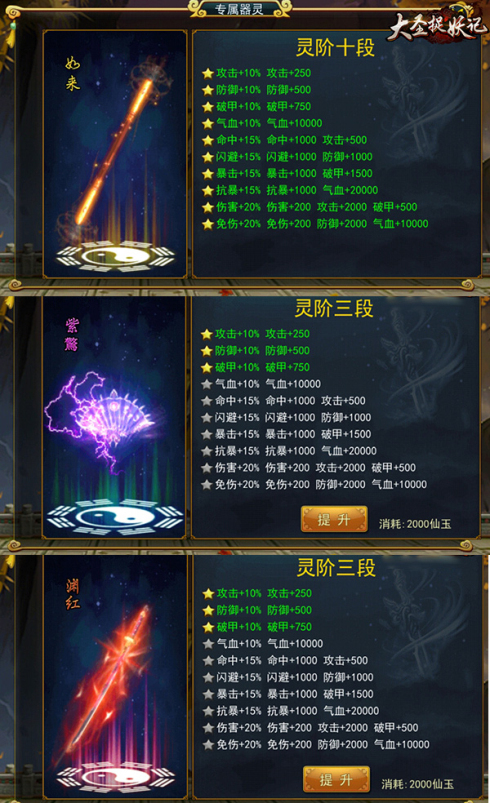The height and width of the screenshot is (803, 490).
Task: Click gray star beside 气血+10% in 紫鸾 panel
Action: click(206, 384)
